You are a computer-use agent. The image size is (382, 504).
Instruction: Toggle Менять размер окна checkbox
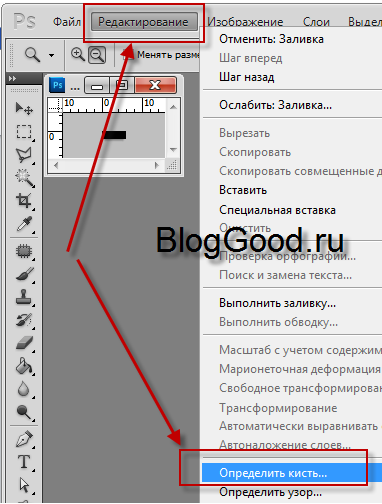point(127,55)
